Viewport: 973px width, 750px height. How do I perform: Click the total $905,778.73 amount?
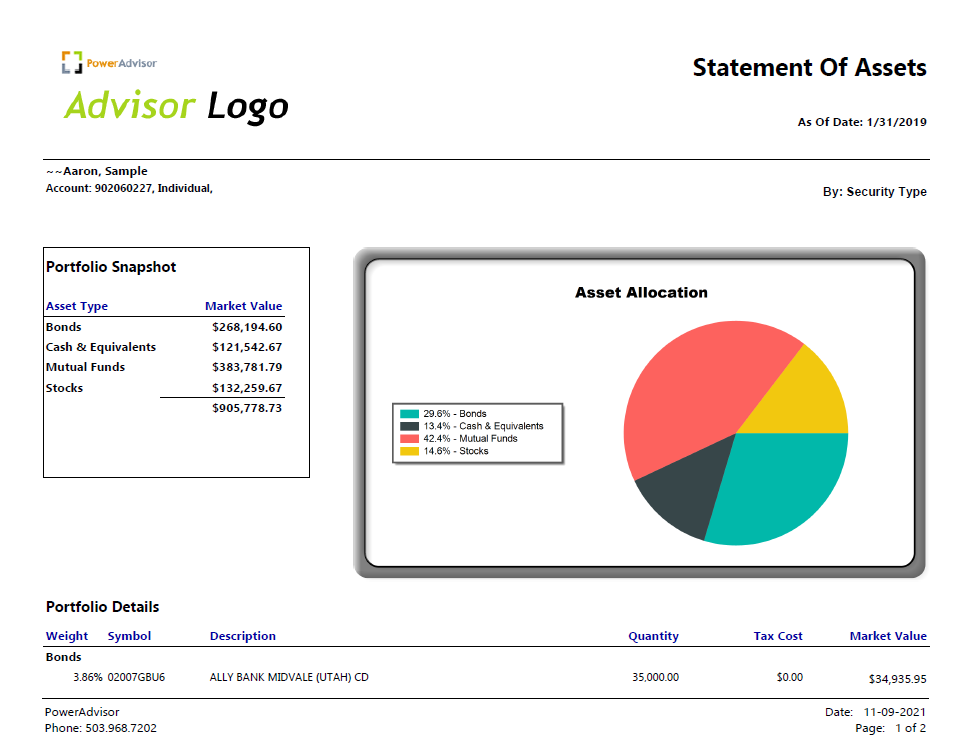[x=247, y=408]
